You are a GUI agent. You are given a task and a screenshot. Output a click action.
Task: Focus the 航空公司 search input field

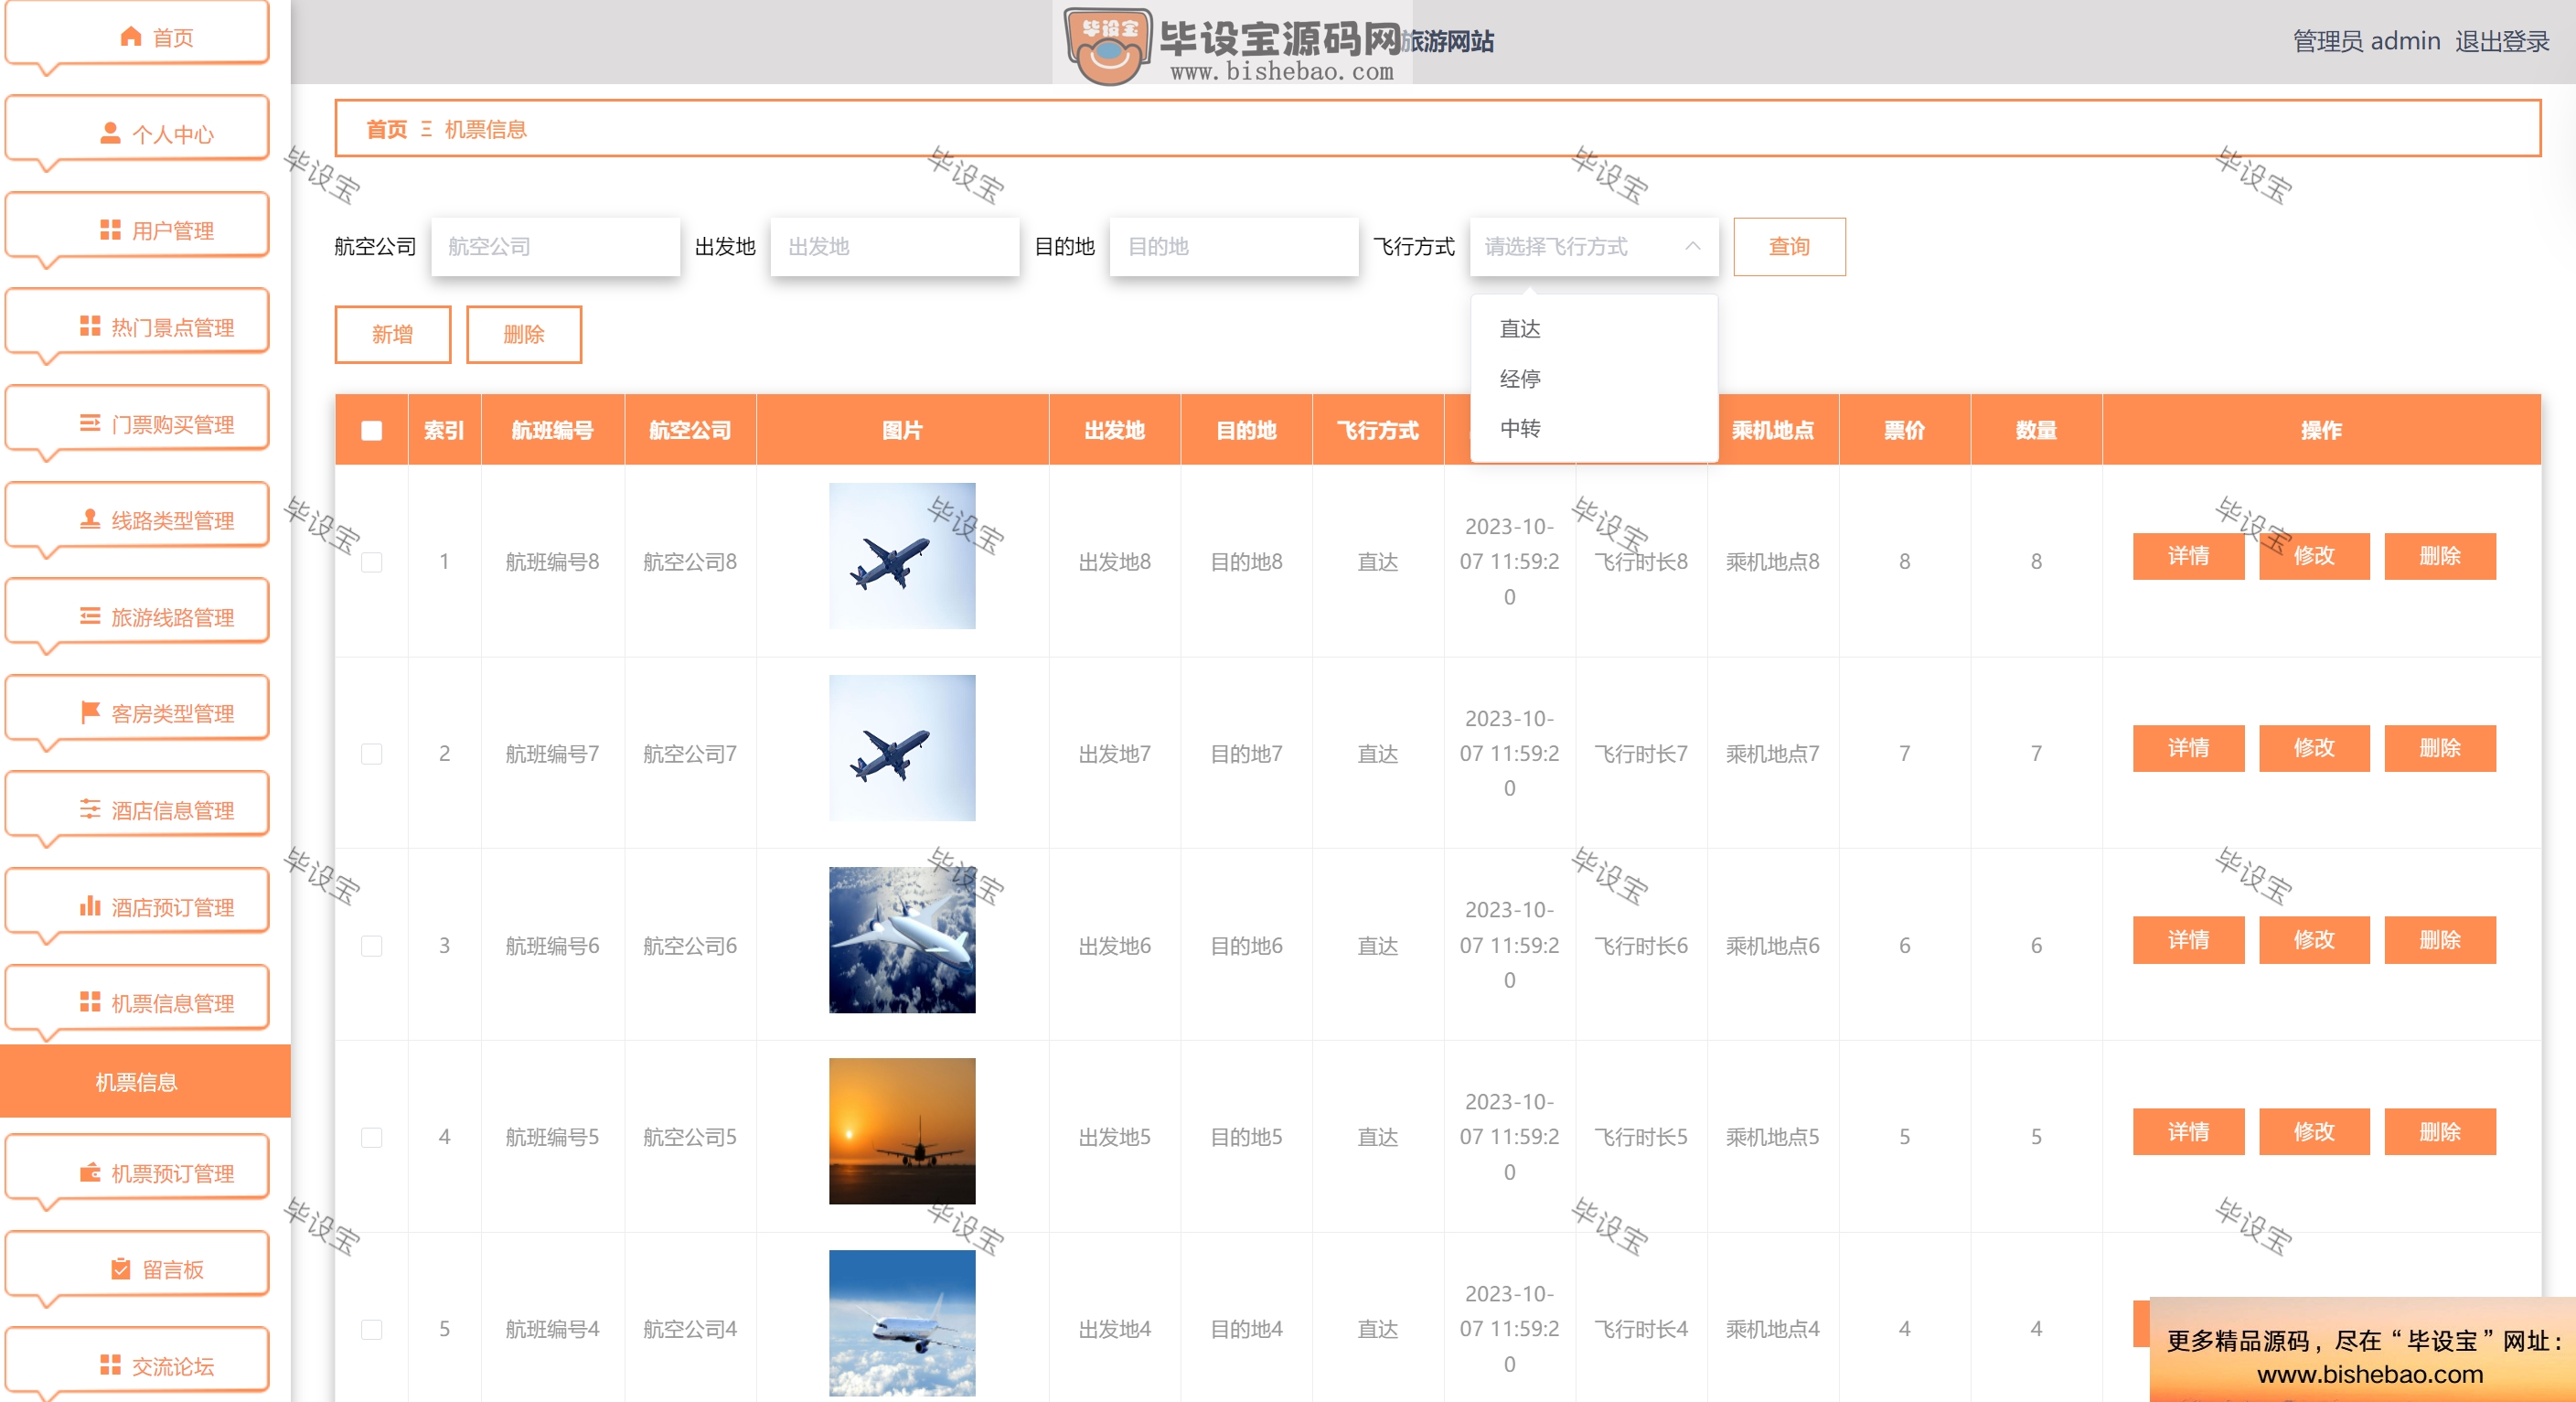[555, 247]
